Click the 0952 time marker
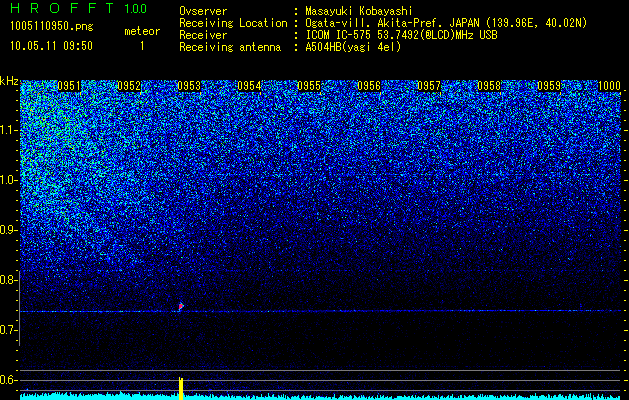Image resolution: width=629 pixels, height=400 pixels. click(129, 86)
